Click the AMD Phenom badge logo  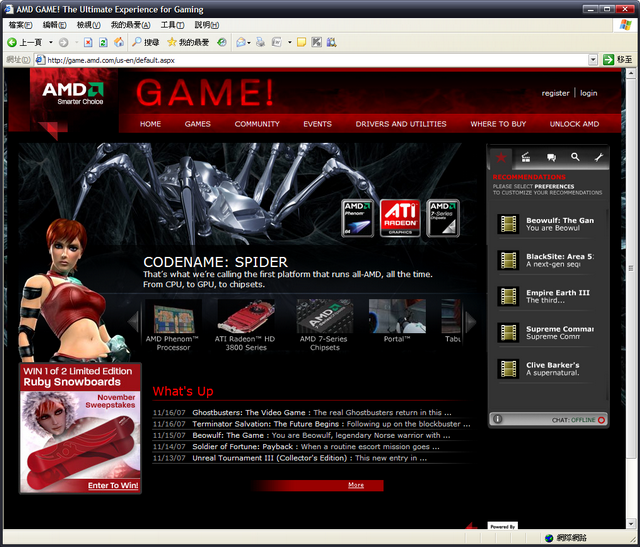(358, 218)
